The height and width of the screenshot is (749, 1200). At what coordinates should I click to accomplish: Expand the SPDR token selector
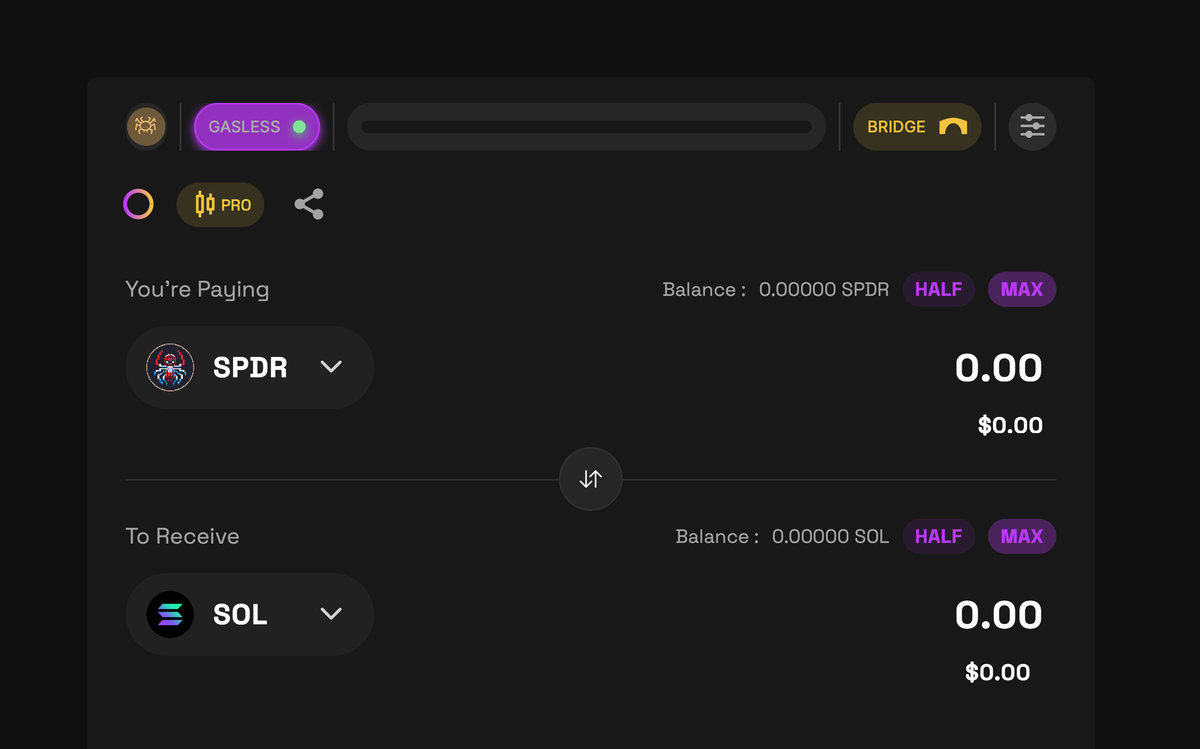[x=249, y=367]
